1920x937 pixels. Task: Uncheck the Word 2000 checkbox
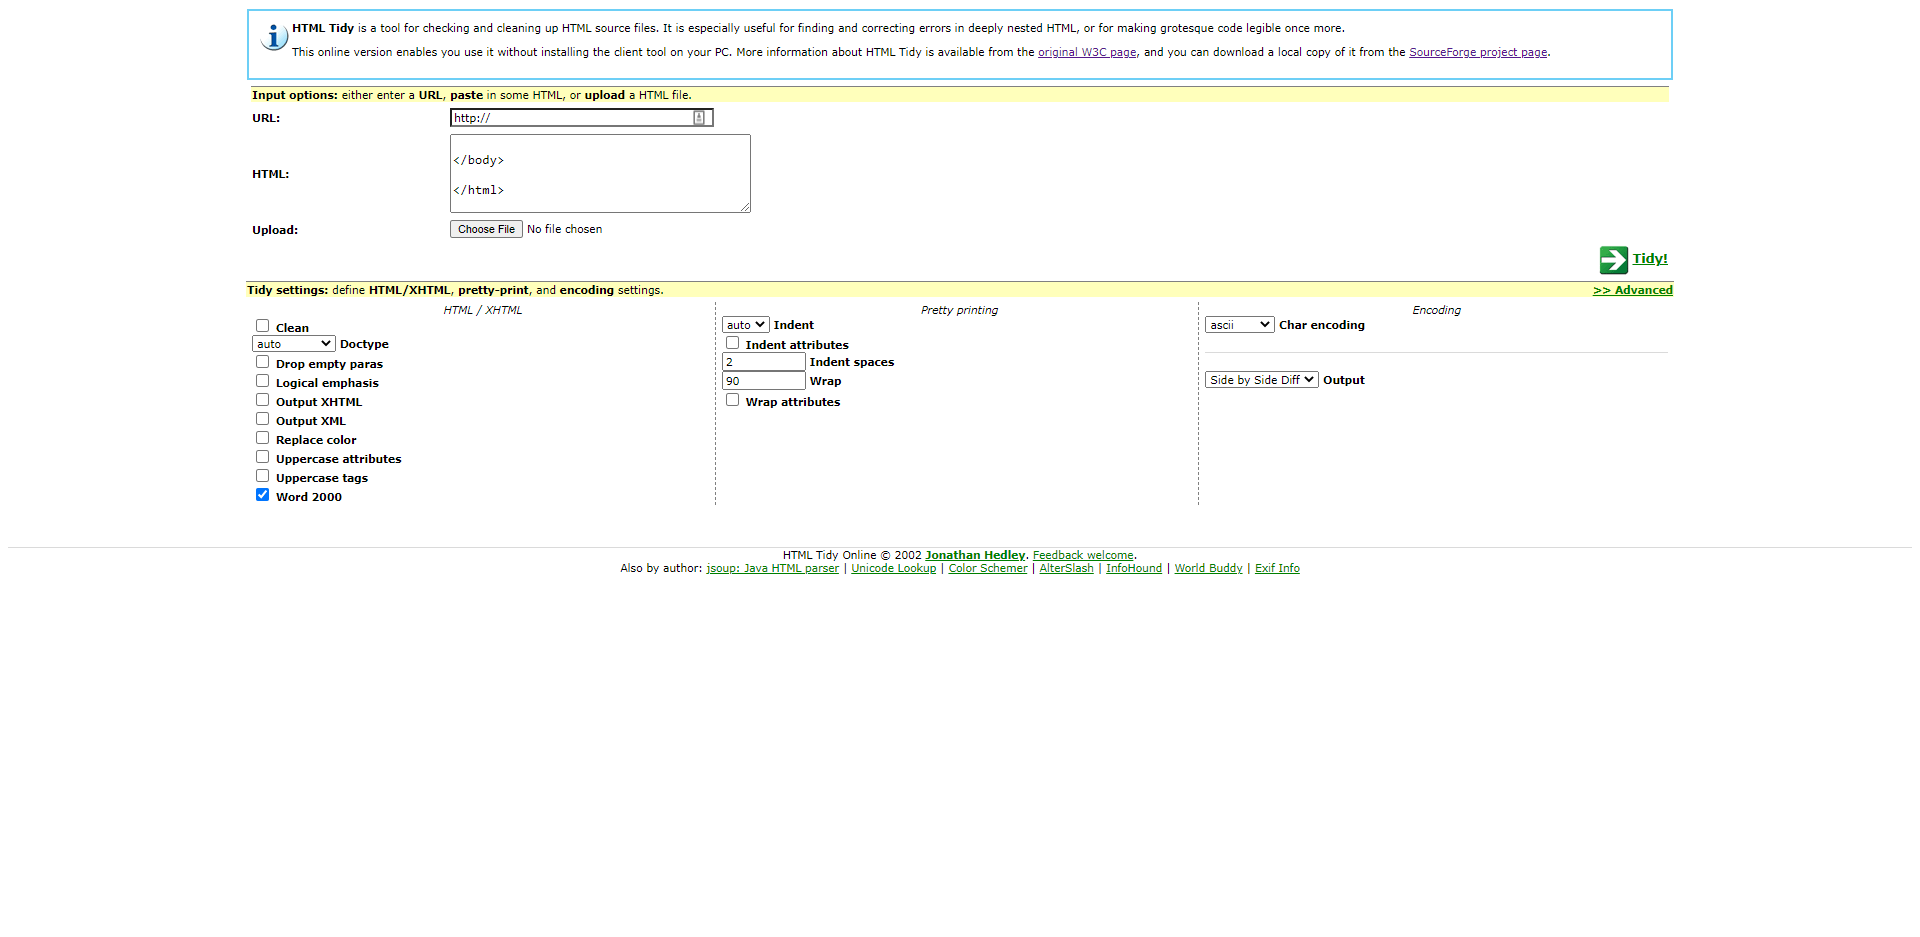coord(262,495)
